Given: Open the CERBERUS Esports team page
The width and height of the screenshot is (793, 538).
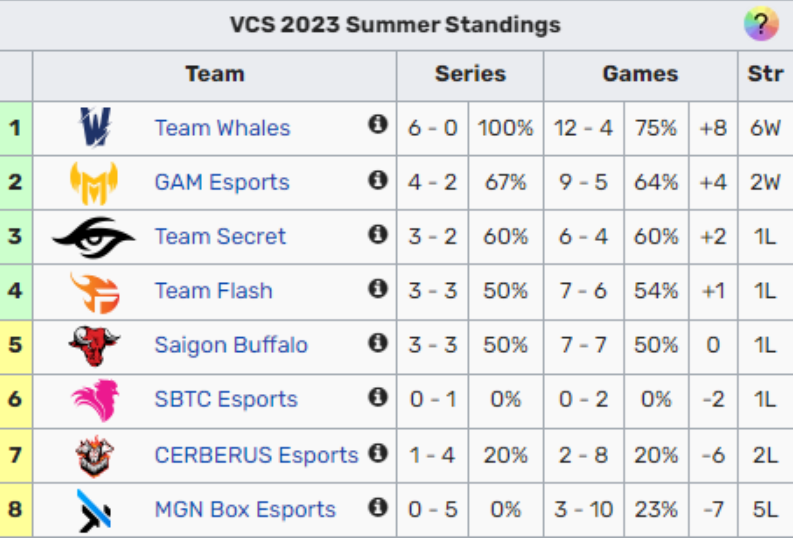Looking at the screenshot, I should click(x=256, y=455).
